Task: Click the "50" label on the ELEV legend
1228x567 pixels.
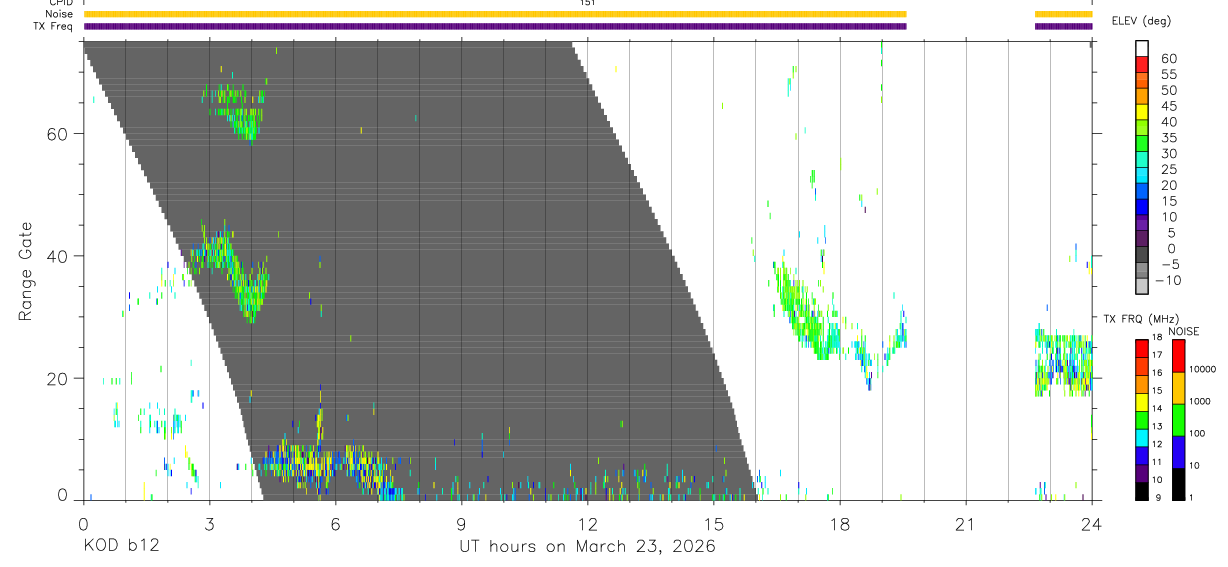Action: point(1168,90)
